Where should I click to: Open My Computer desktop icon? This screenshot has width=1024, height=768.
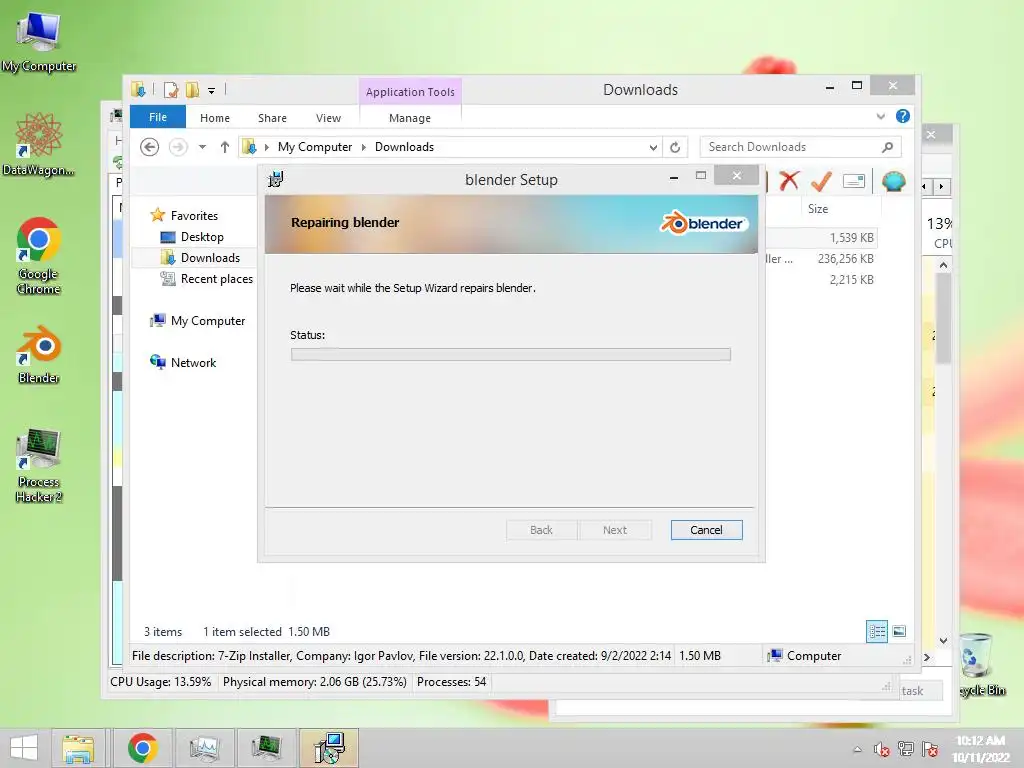click(39, 42)
